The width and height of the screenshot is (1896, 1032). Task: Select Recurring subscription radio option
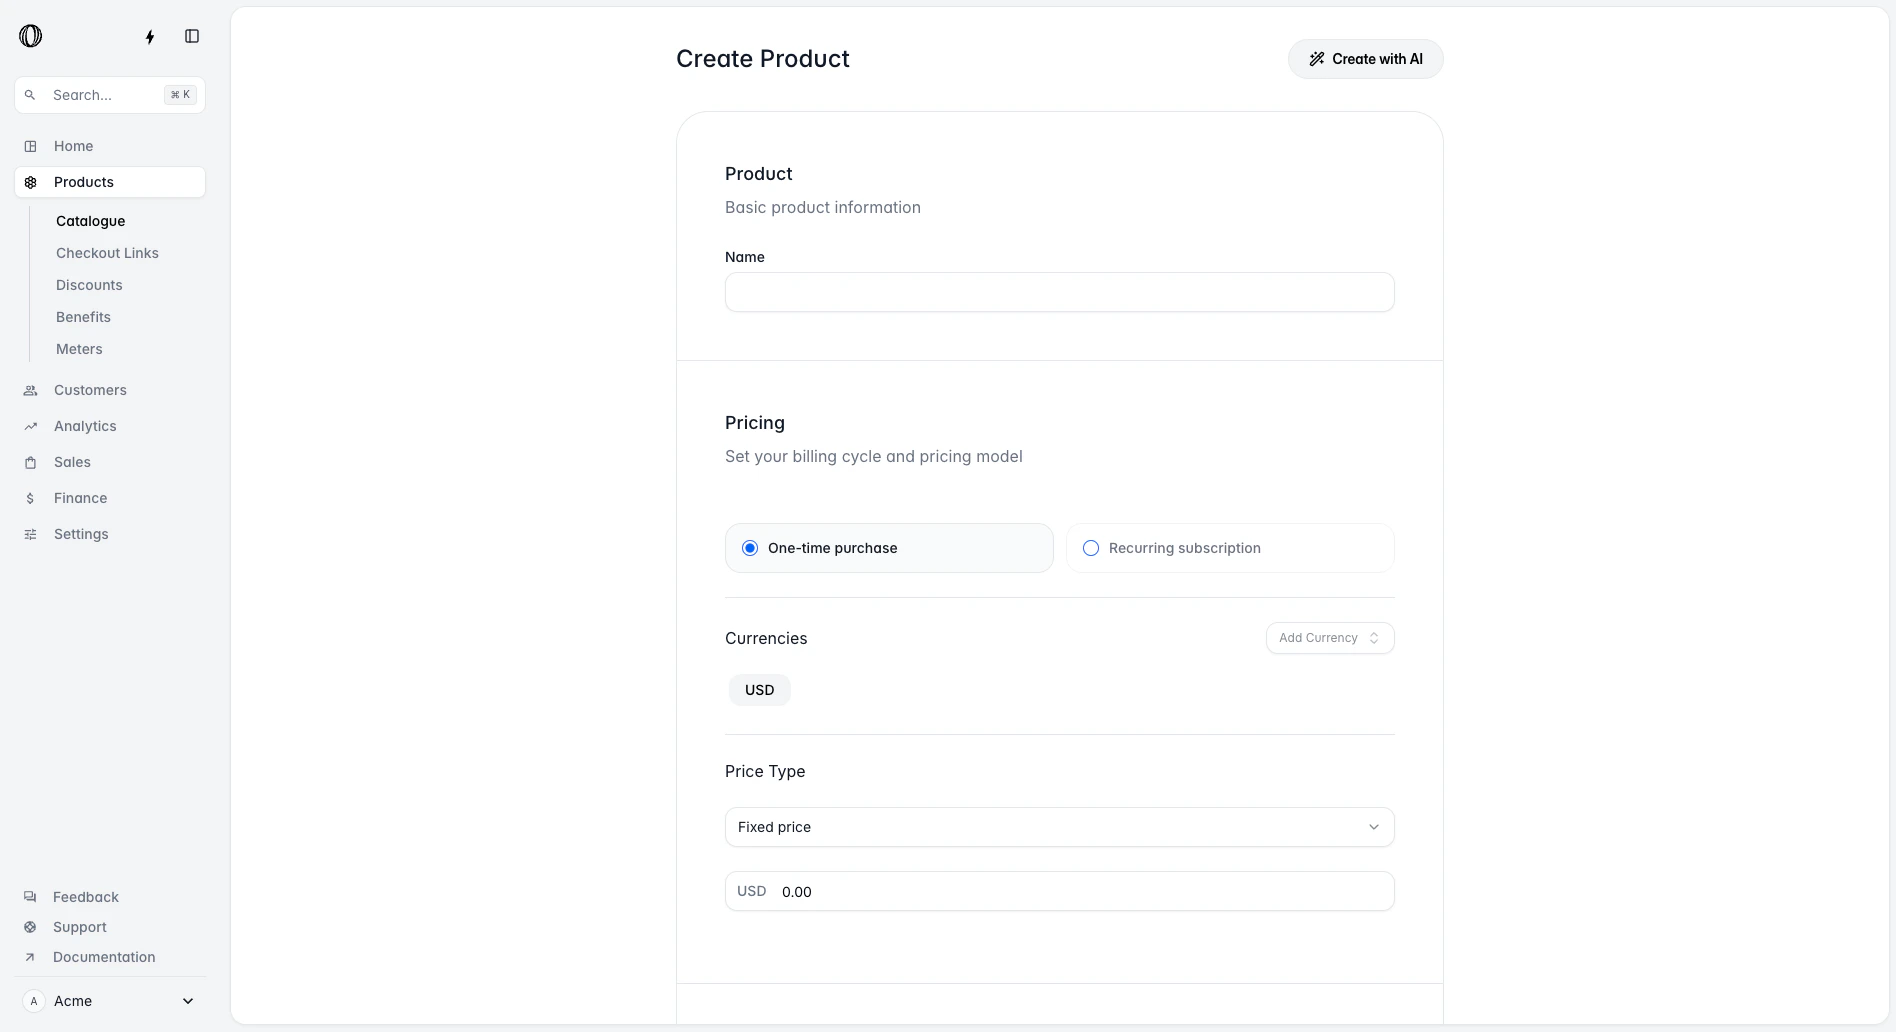tap(1230, 548)
